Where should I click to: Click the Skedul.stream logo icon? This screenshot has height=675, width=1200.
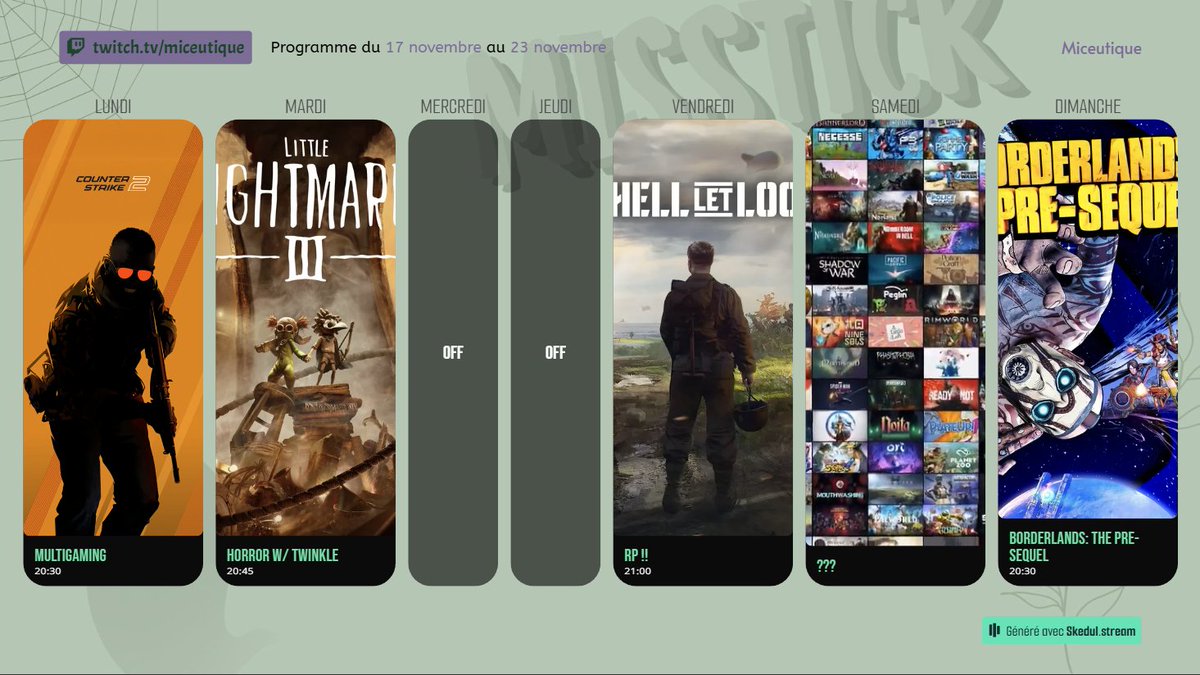pyautogui.click(x=994, y=630)
